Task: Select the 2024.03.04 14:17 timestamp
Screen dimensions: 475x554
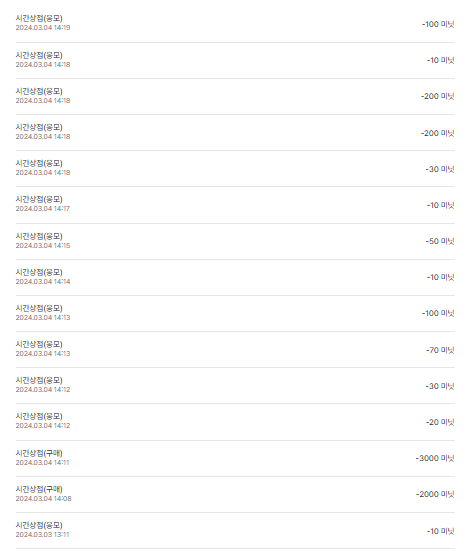Action: [x=43, y=208]
